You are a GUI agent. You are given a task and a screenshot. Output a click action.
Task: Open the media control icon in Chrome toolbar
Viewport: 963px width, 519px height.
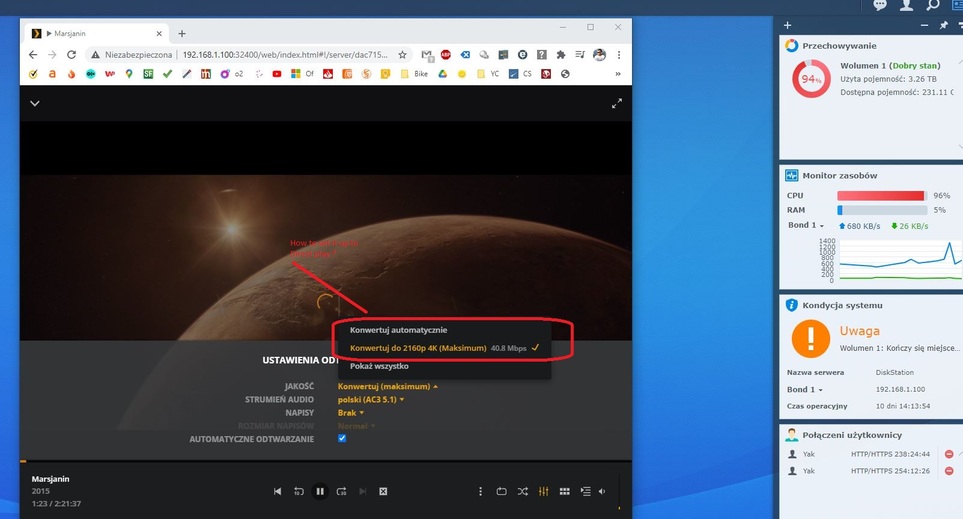[x=580, y=55]
